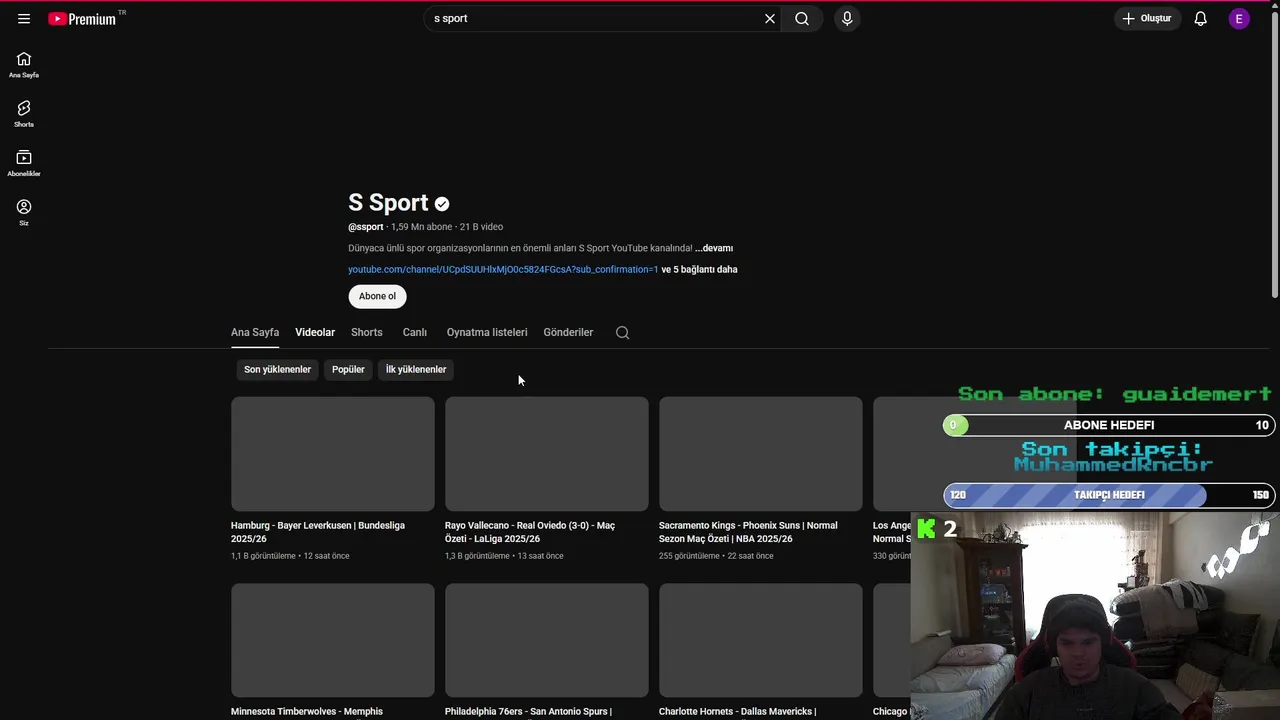The height and width of the screenshot is (720, 1280).
Task: Open Shorts in the sidebar
Action: click(24, 114)
